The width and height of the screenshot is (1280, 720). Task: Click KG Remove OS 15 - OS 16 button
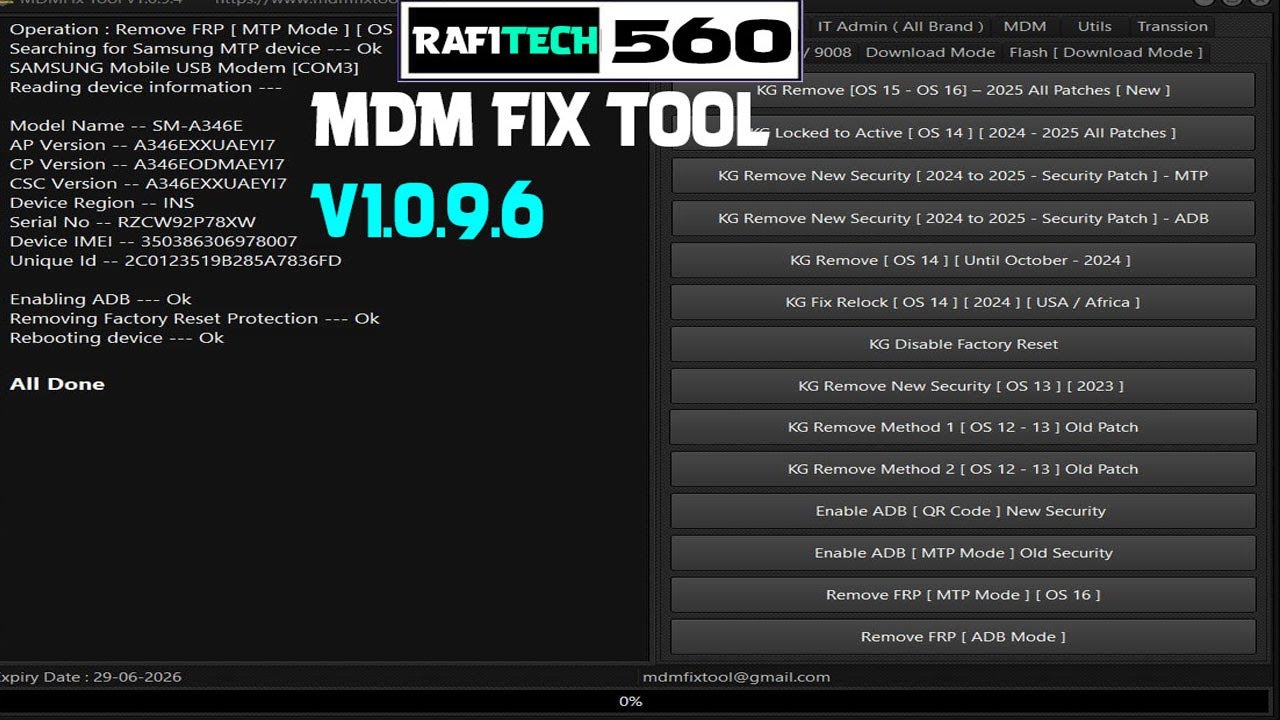coord(963,90)
